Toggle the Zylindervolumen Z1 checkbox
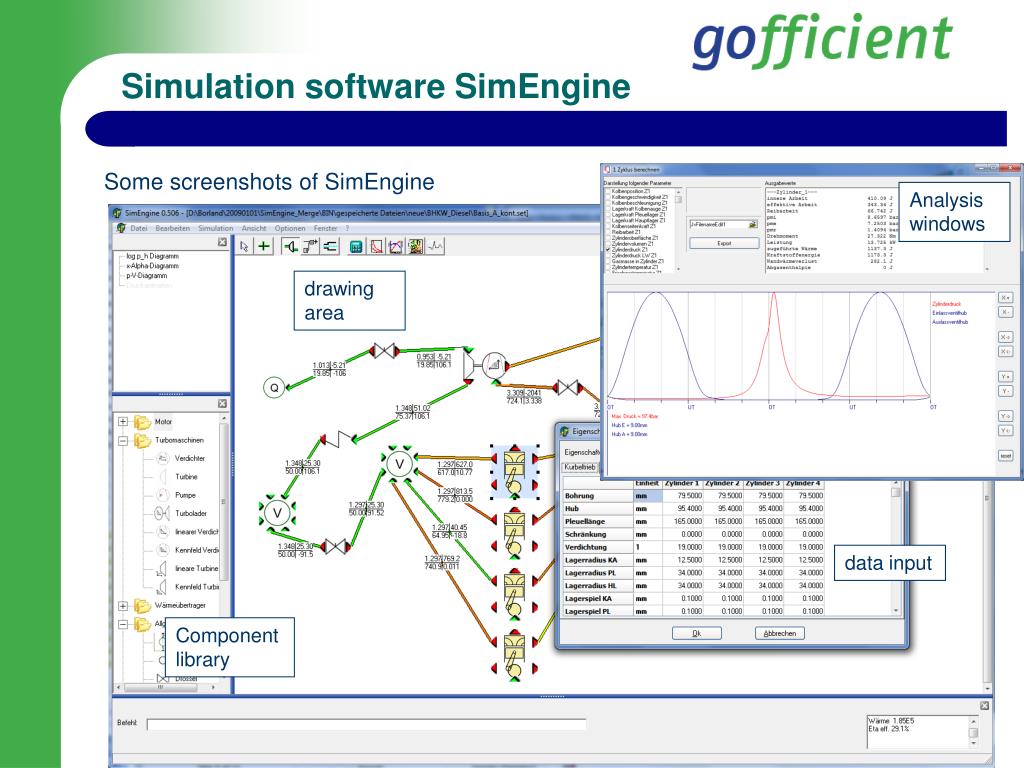The height and width of the screenshot is (768, 1024). (608, 244)
